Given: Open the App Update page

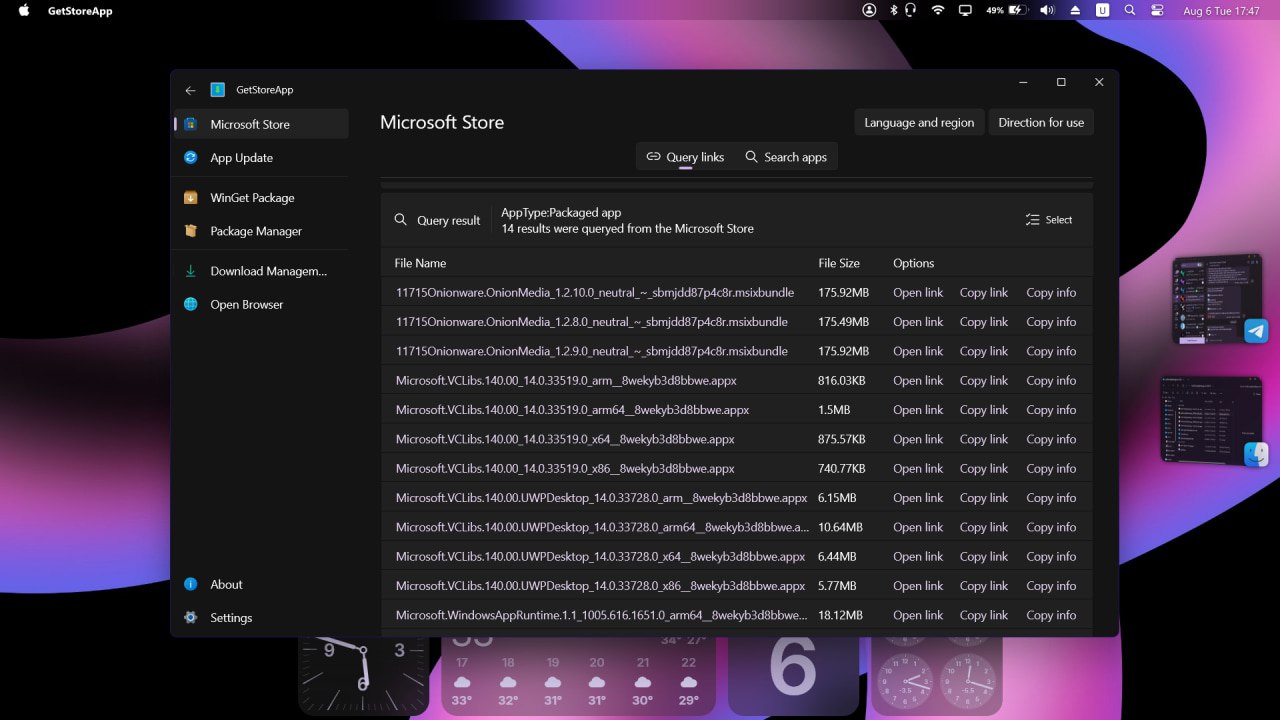Looking at the screenshot, I should click(241, 158).
